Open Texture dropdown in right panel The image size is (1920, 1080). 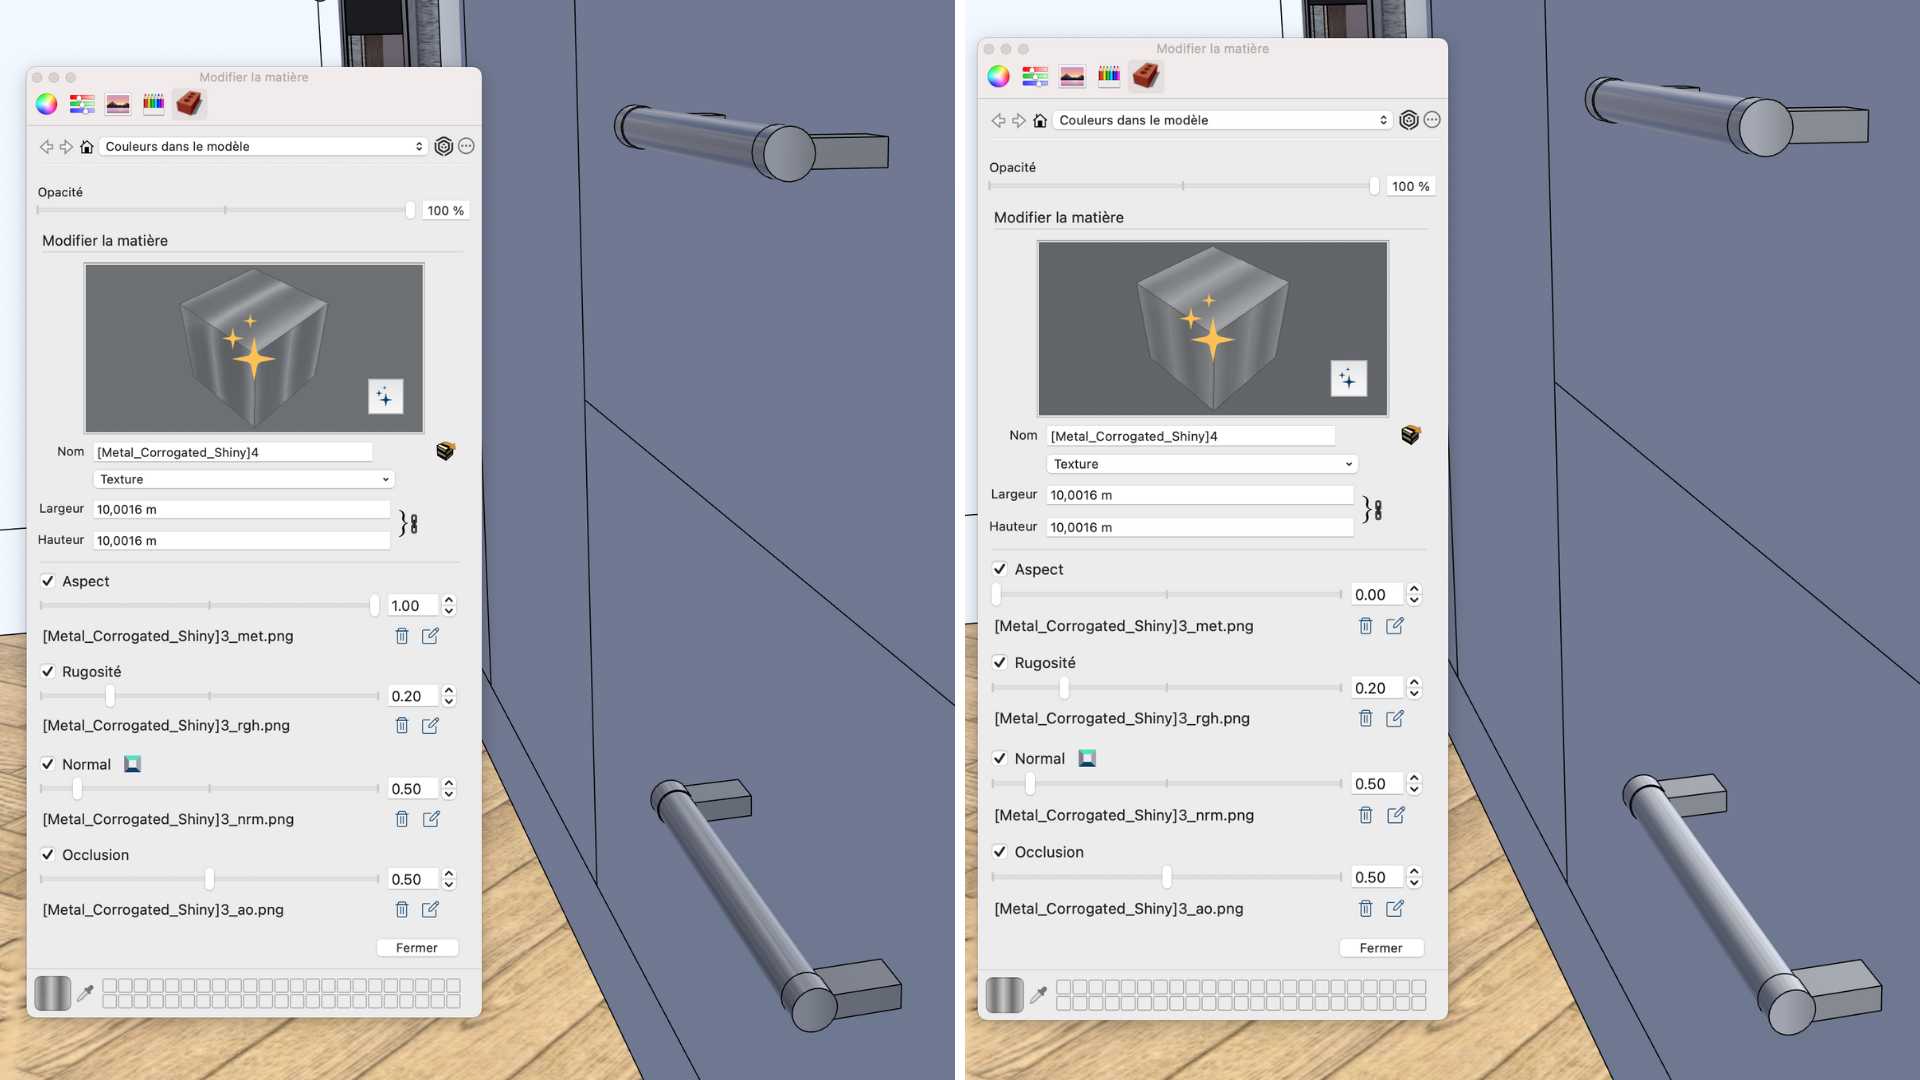pyautogui.click(x=1202, y=464)
